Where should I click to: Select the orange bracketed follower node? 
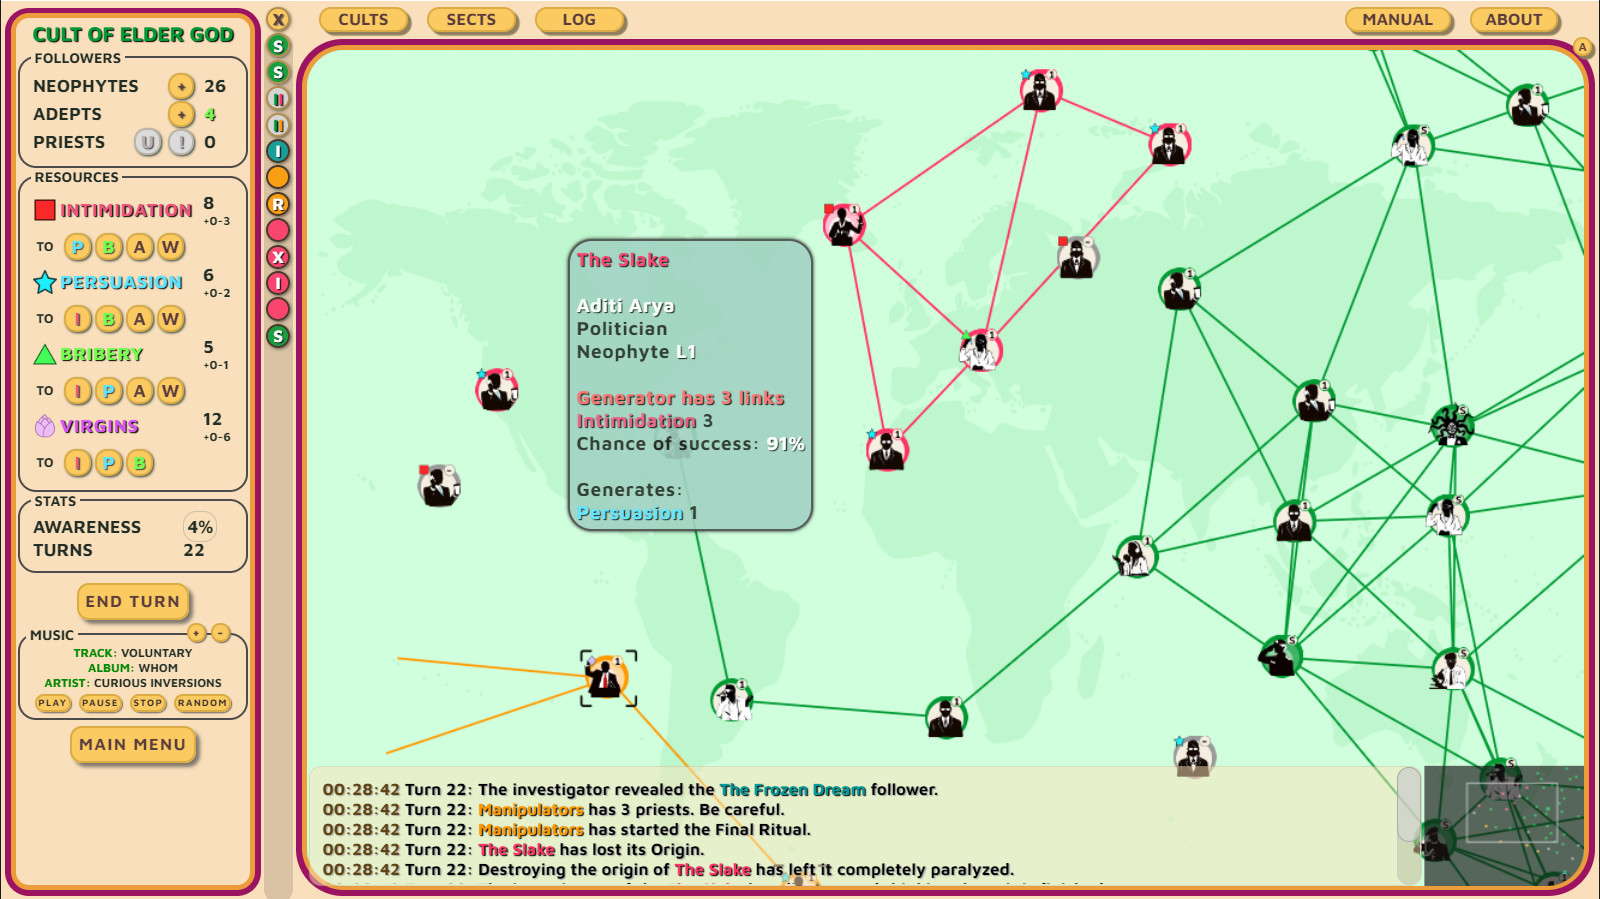[x=608, y=678]
